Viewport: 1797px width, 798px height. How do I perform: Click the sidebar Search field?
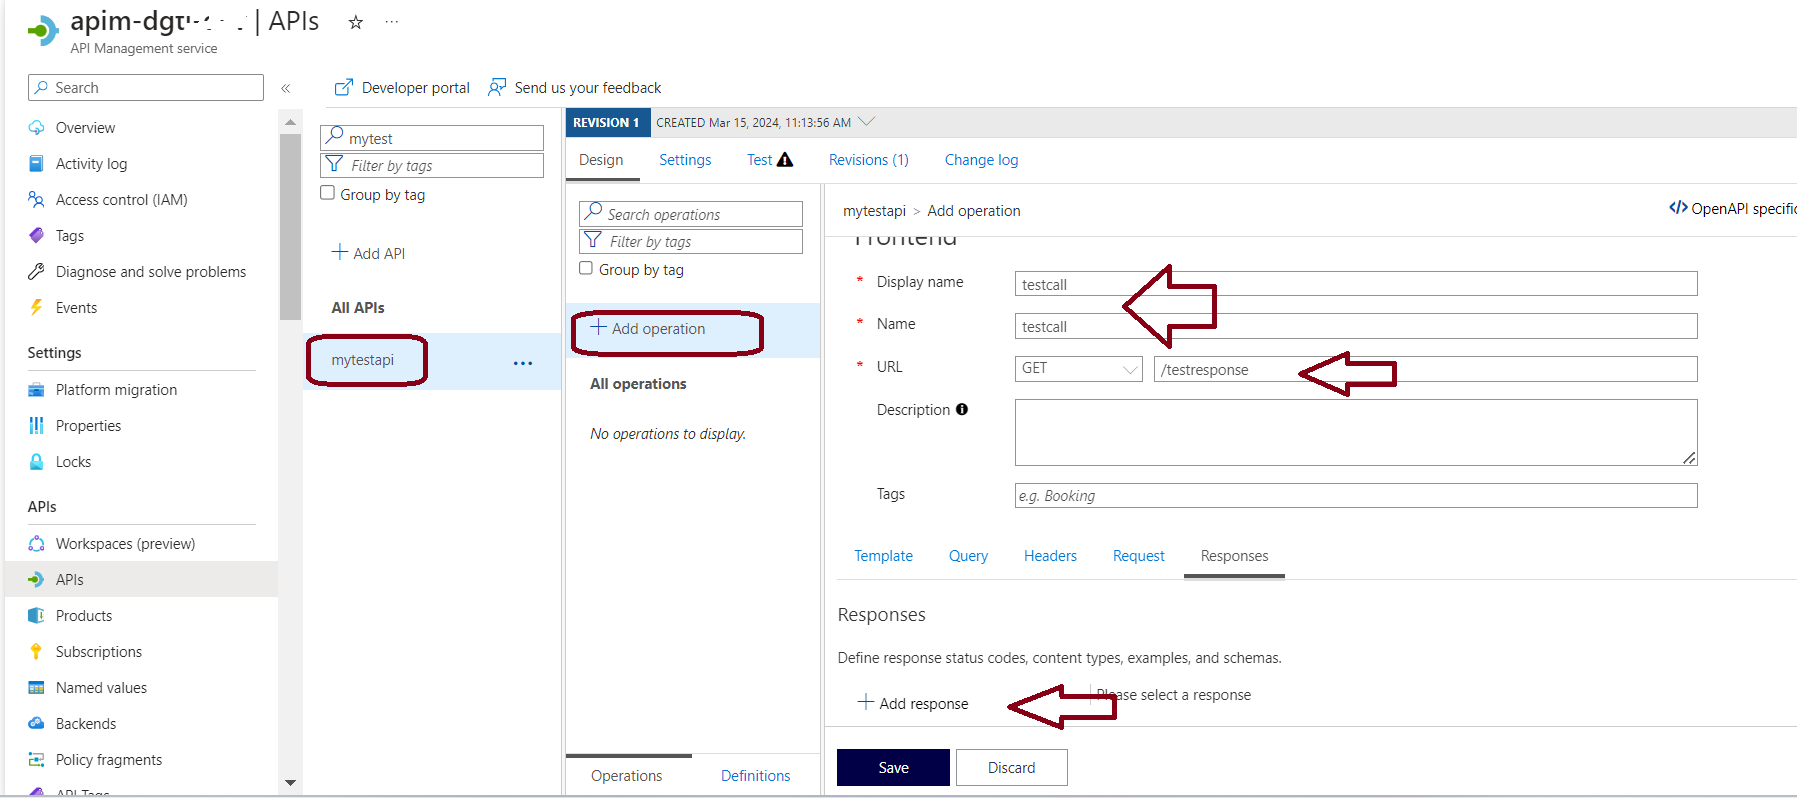pyautogui.click(x=146, y=88)
